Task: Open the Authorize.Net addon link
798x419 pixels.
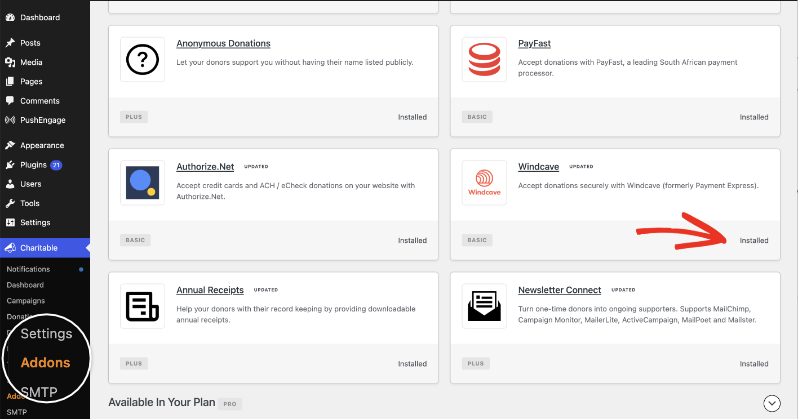Action: tap(205, 166)
